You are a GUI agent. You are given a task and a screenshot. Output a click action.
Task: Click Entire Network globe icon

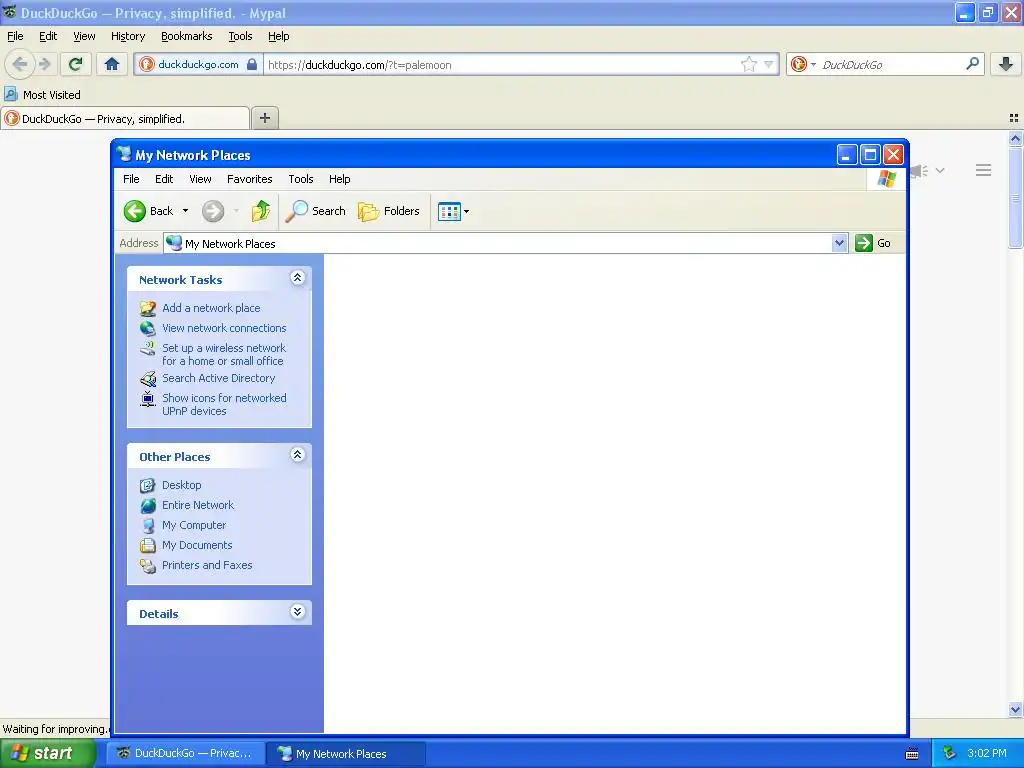[148, 505]
